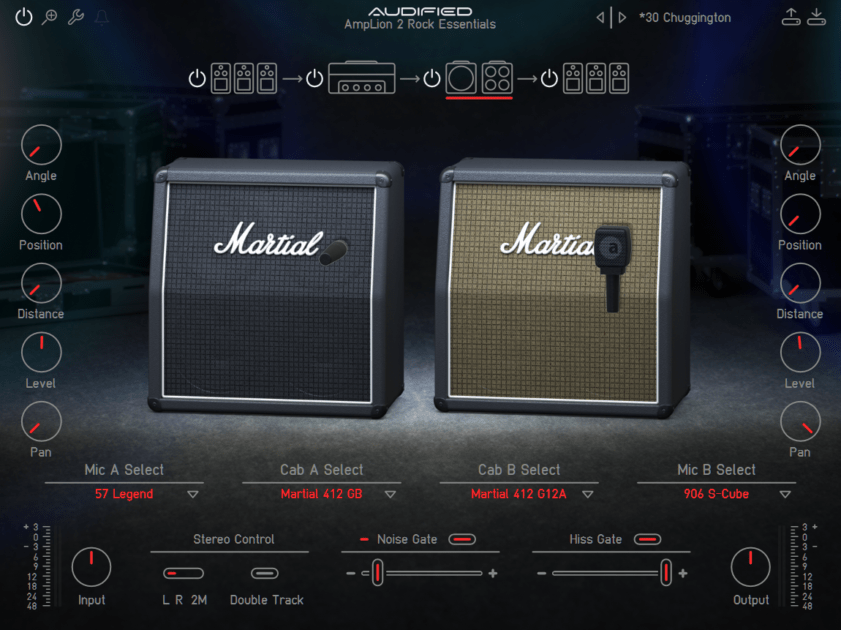The height and width of the screenshot is (630, 841).
Task: Click the Mic A Angle knob
Action: (41, 145)
